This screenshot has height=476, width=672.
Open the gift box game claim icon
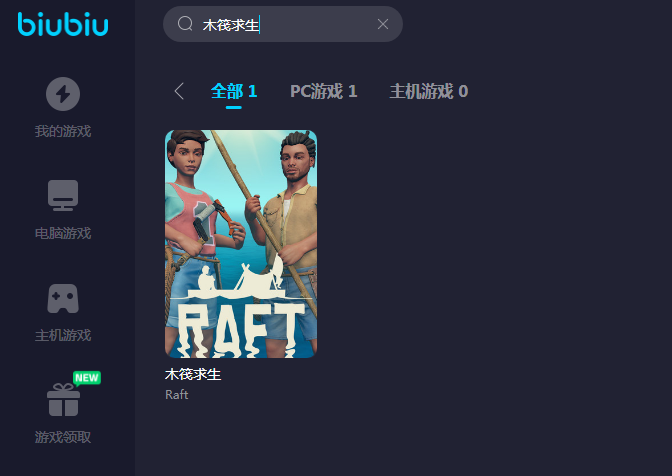coord(63,399)
